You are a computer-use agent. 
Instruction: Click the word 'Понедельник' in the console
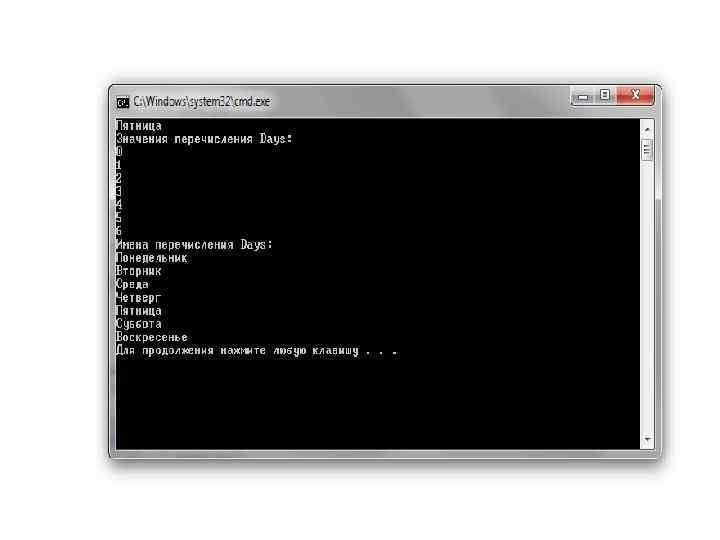[152, 258]
